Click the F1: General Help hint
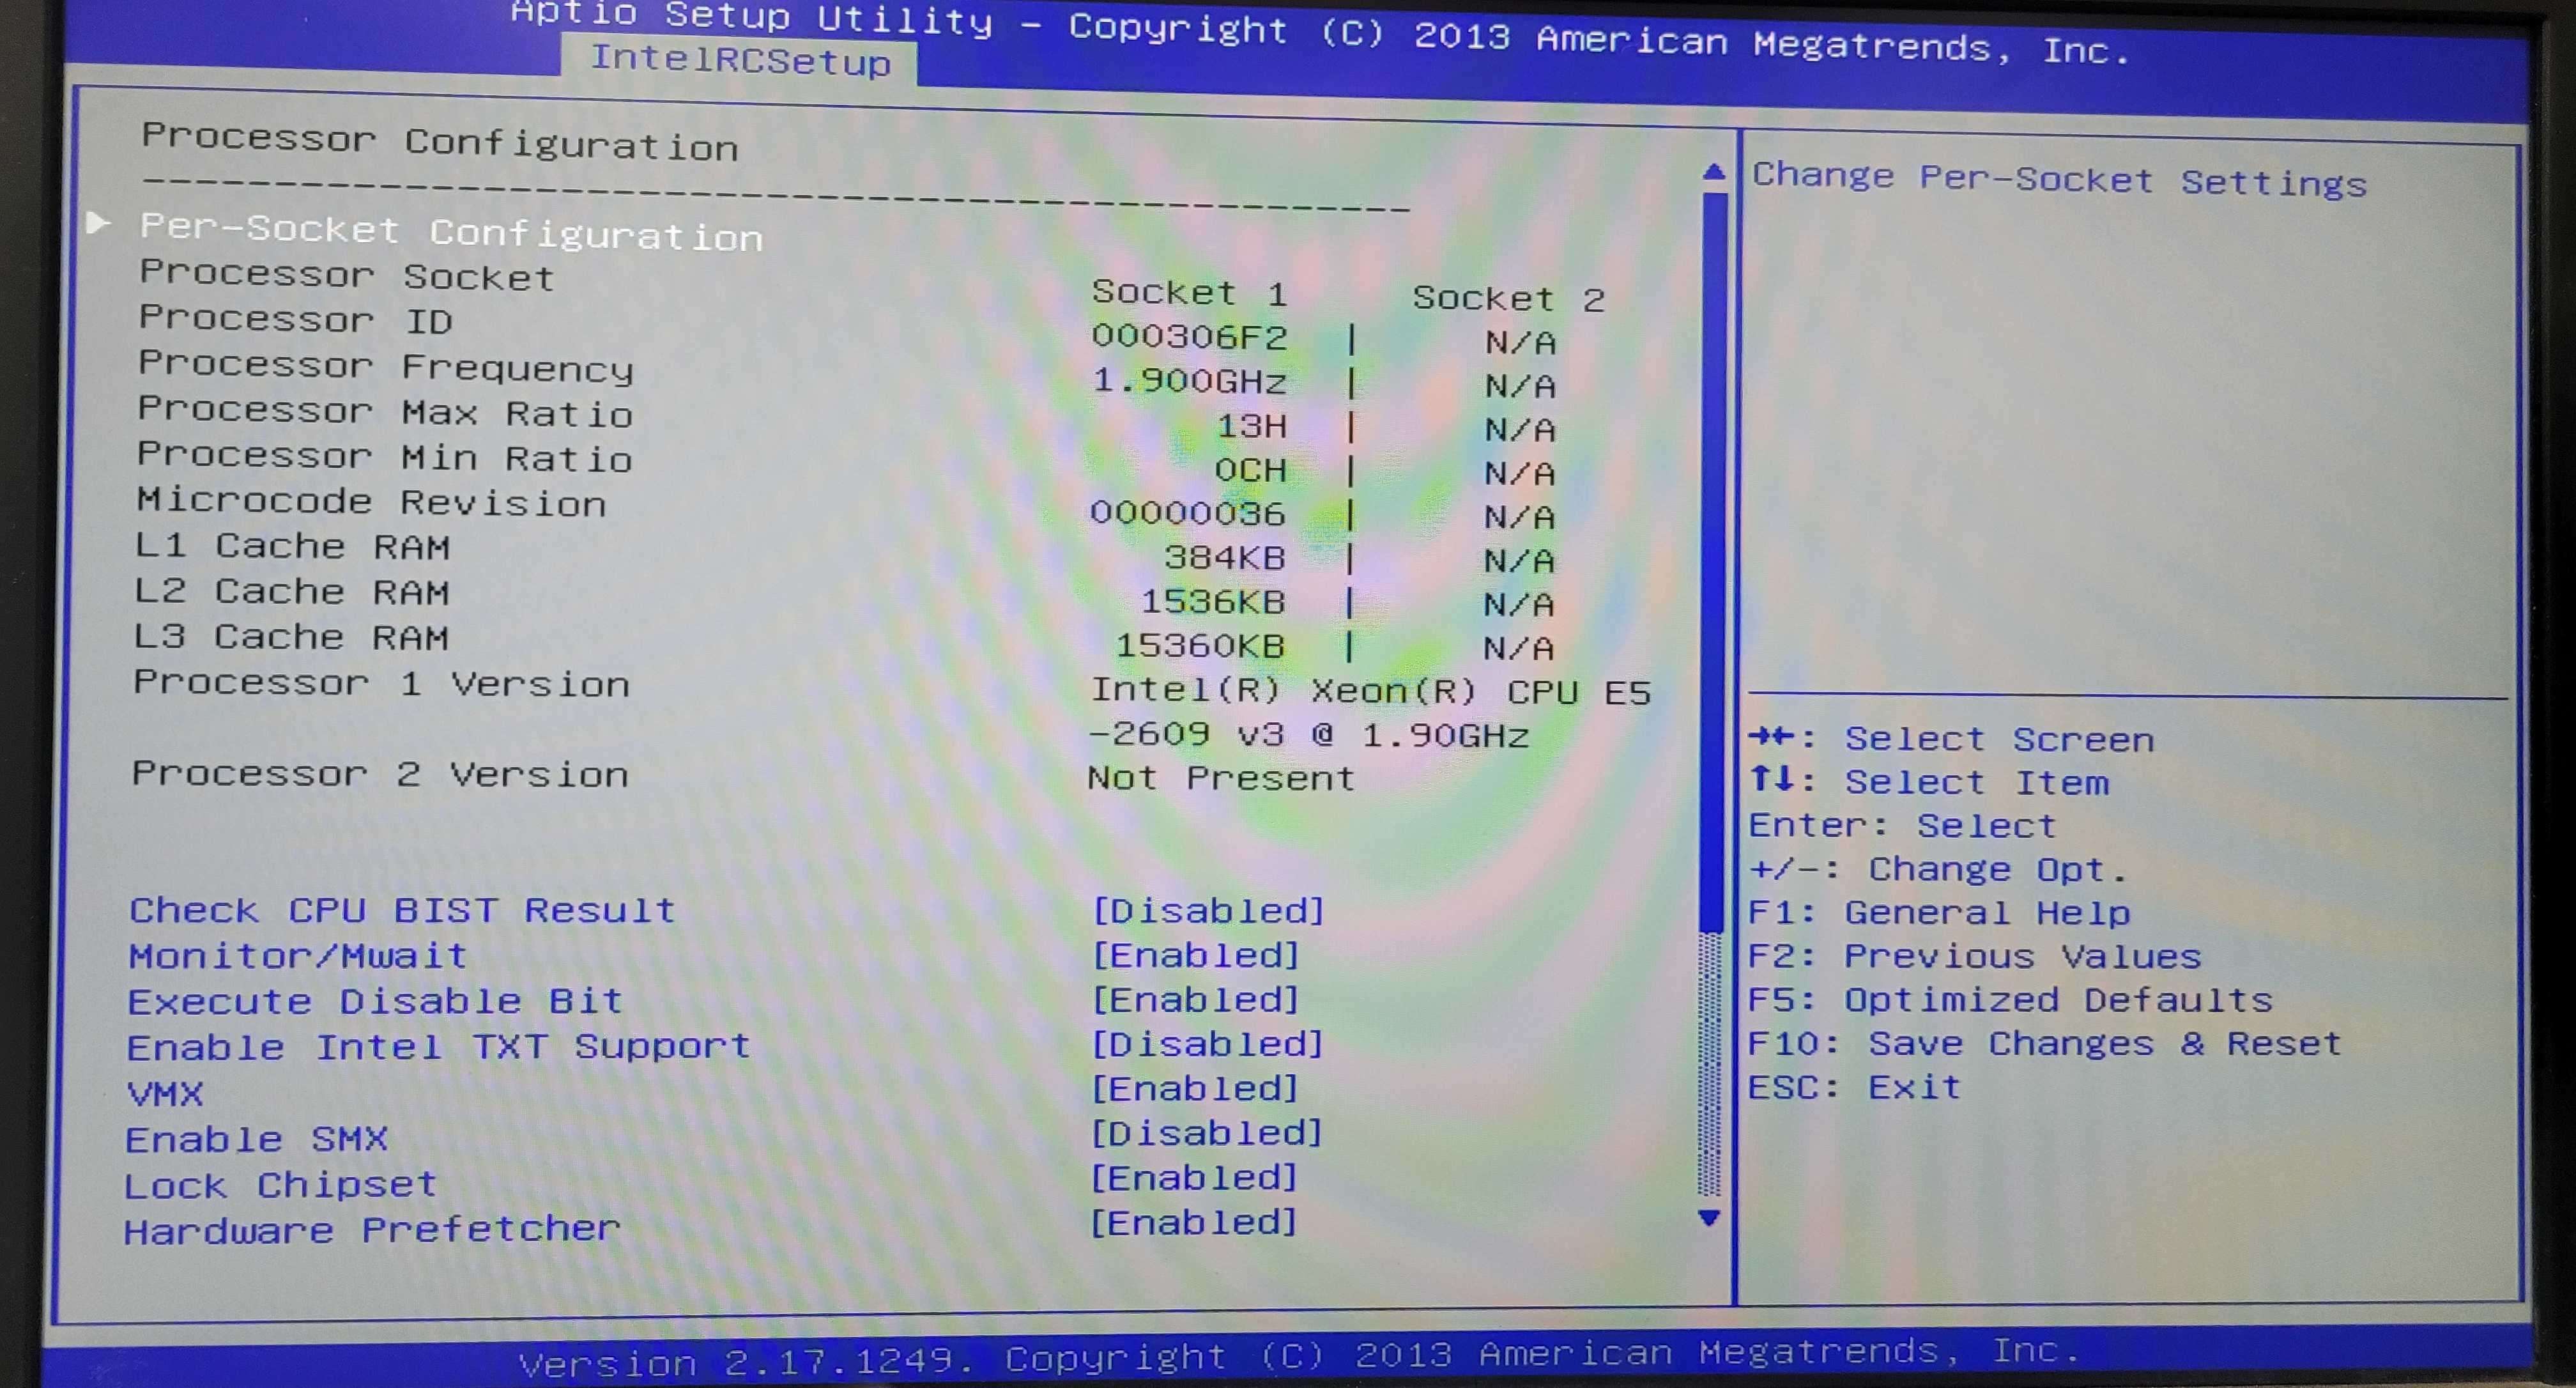The width and height of the screenshot is (2576, 1388). pyautogui.click(x=1939, y=912)
